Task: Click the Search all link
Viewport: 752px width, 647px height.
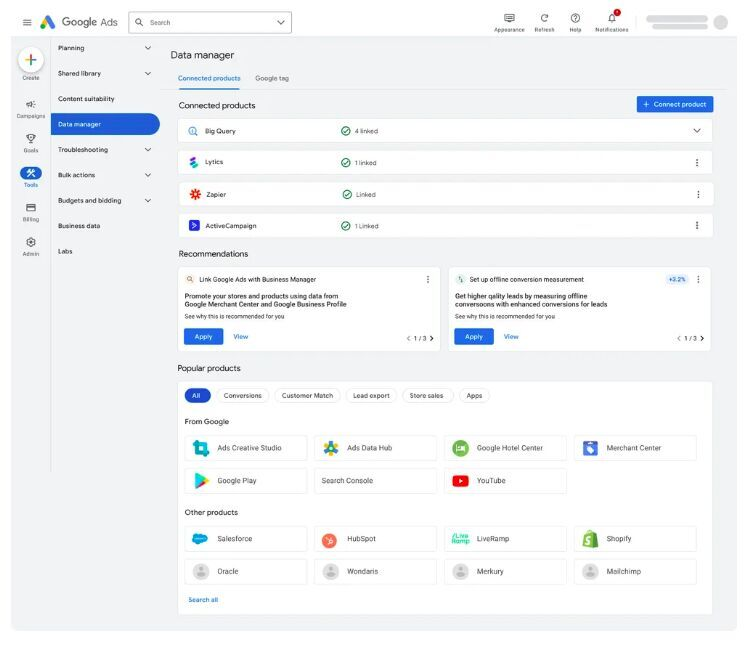Action: (203, 600)
